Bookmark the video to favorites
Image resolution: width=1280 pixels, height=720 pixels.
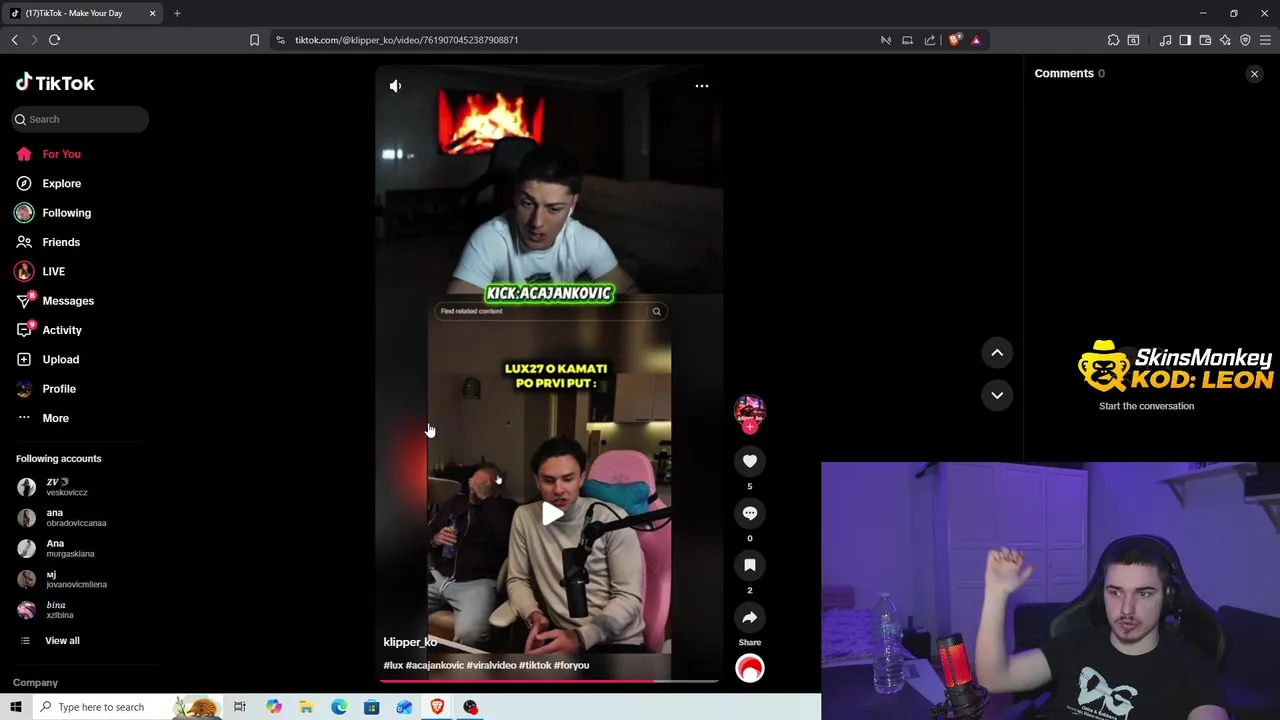pos(750,565)
